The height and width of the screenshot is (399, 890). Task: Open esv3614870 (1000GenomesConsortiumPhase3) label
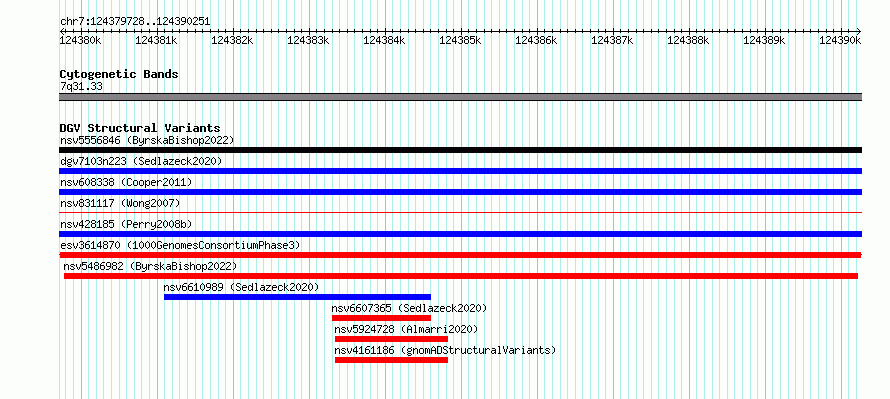point(180,245)
